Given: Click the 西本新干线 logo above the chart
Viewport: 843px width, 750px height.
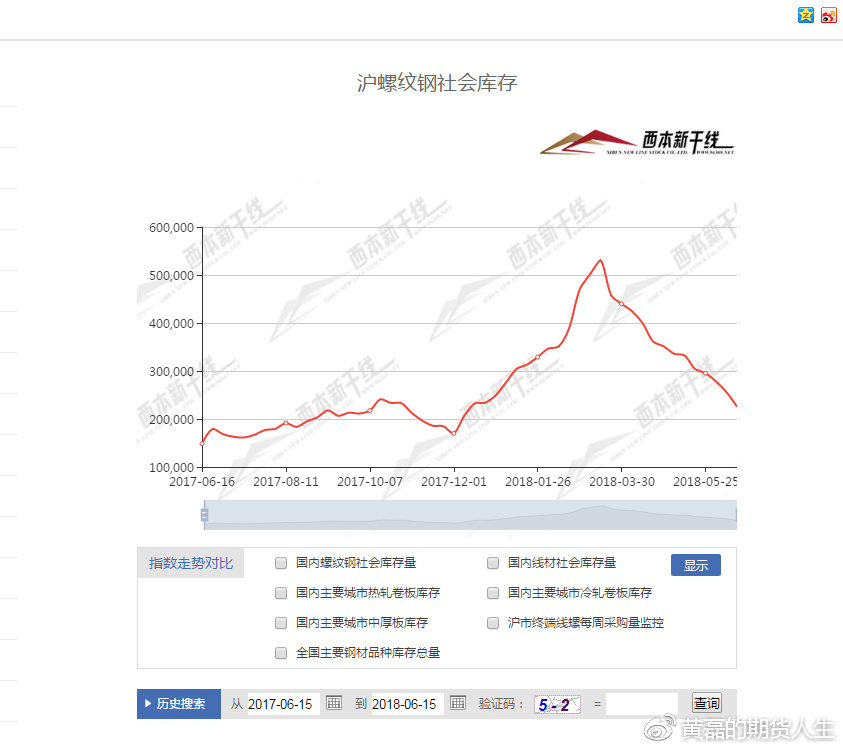Looking at the screenshot, I should click(638, 143).
